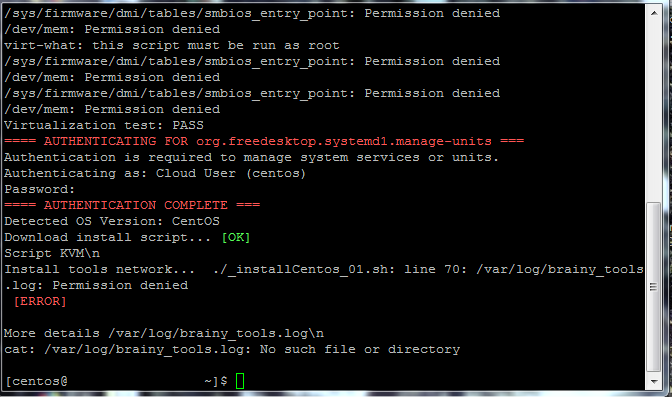Click the scrollbar down arrow
This screenshot has height=397, width=672.
[x=654, y=381]
